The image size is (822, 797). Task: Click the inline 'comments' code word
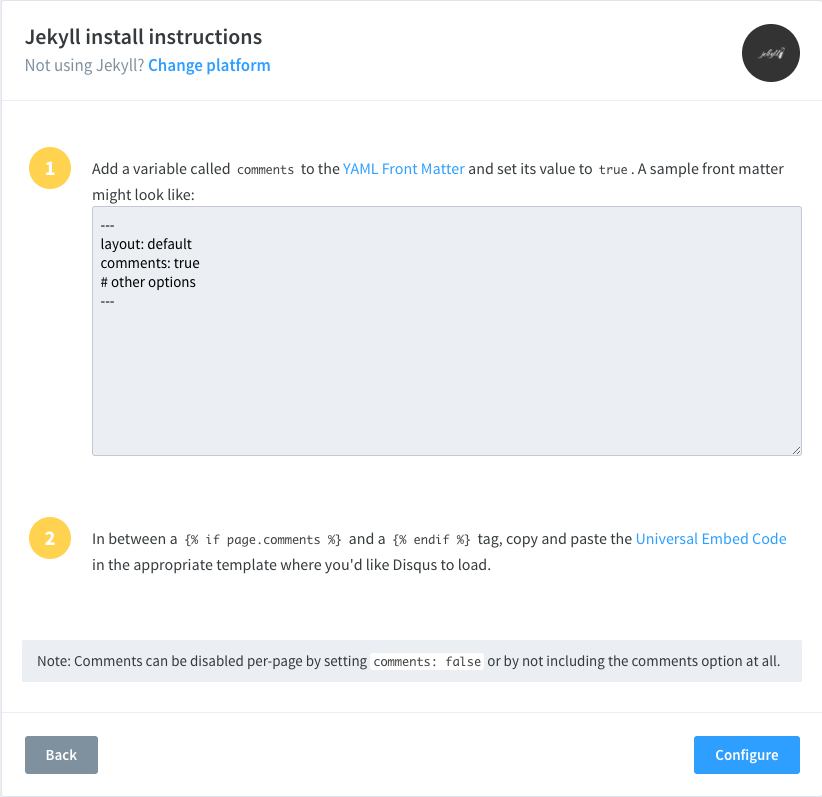(265, 169)
